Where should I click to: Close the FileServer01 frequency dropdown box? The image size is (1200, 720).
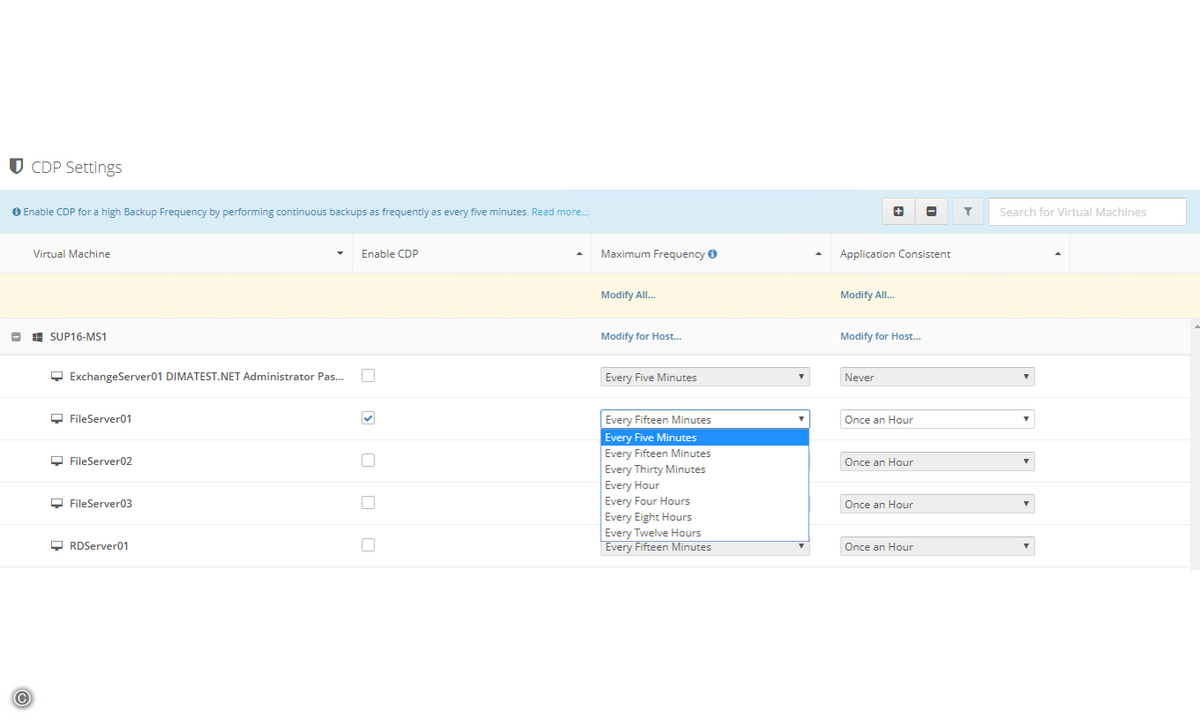pos(705,419)
